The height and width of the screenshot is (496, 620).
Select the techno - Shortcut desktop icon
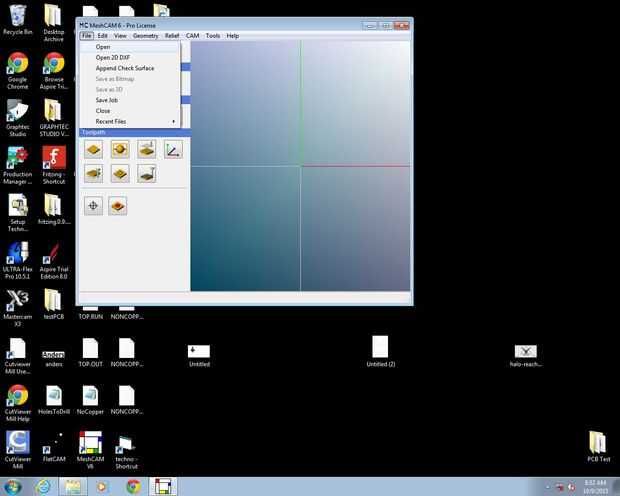point(127,451)
